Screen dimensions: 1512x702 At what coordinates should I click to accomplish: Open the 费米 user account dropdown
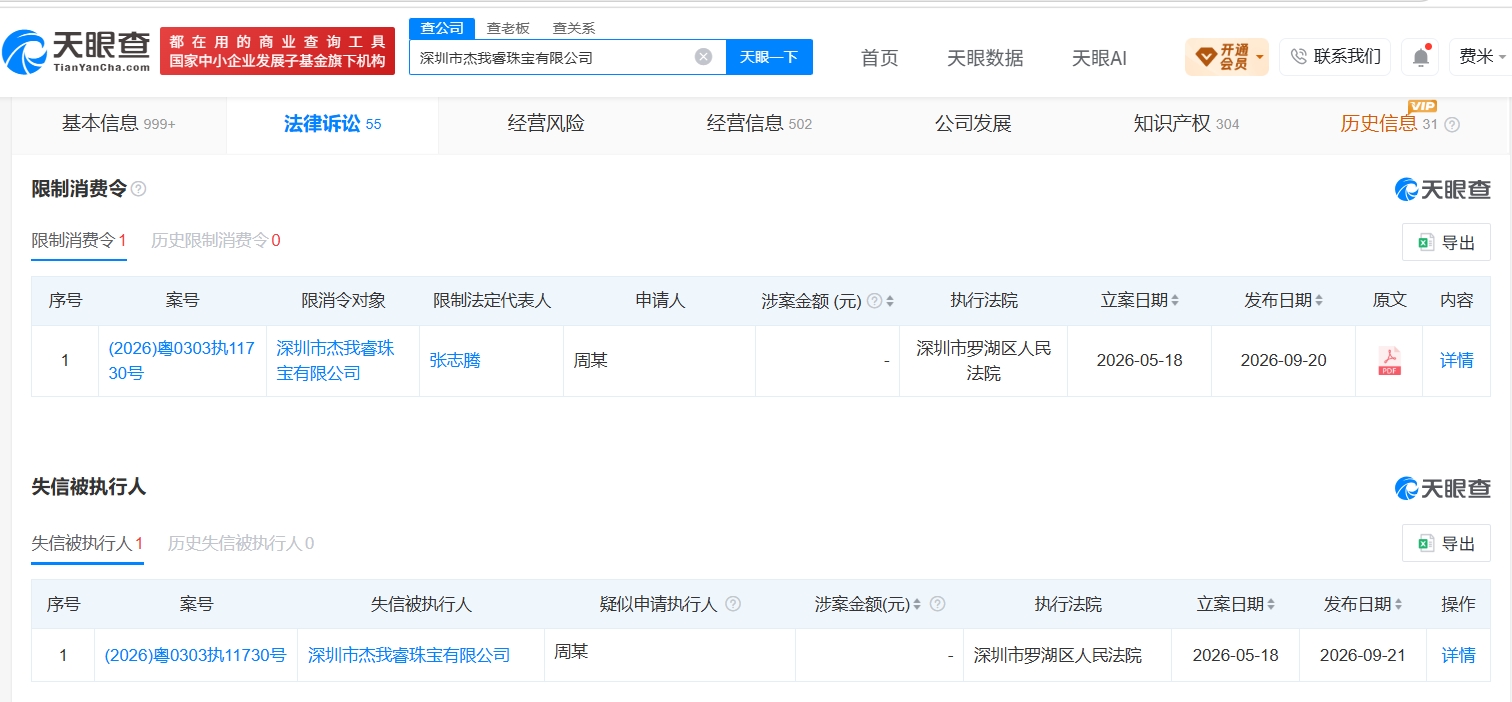pyautogui.click(x=1481, y=57)
